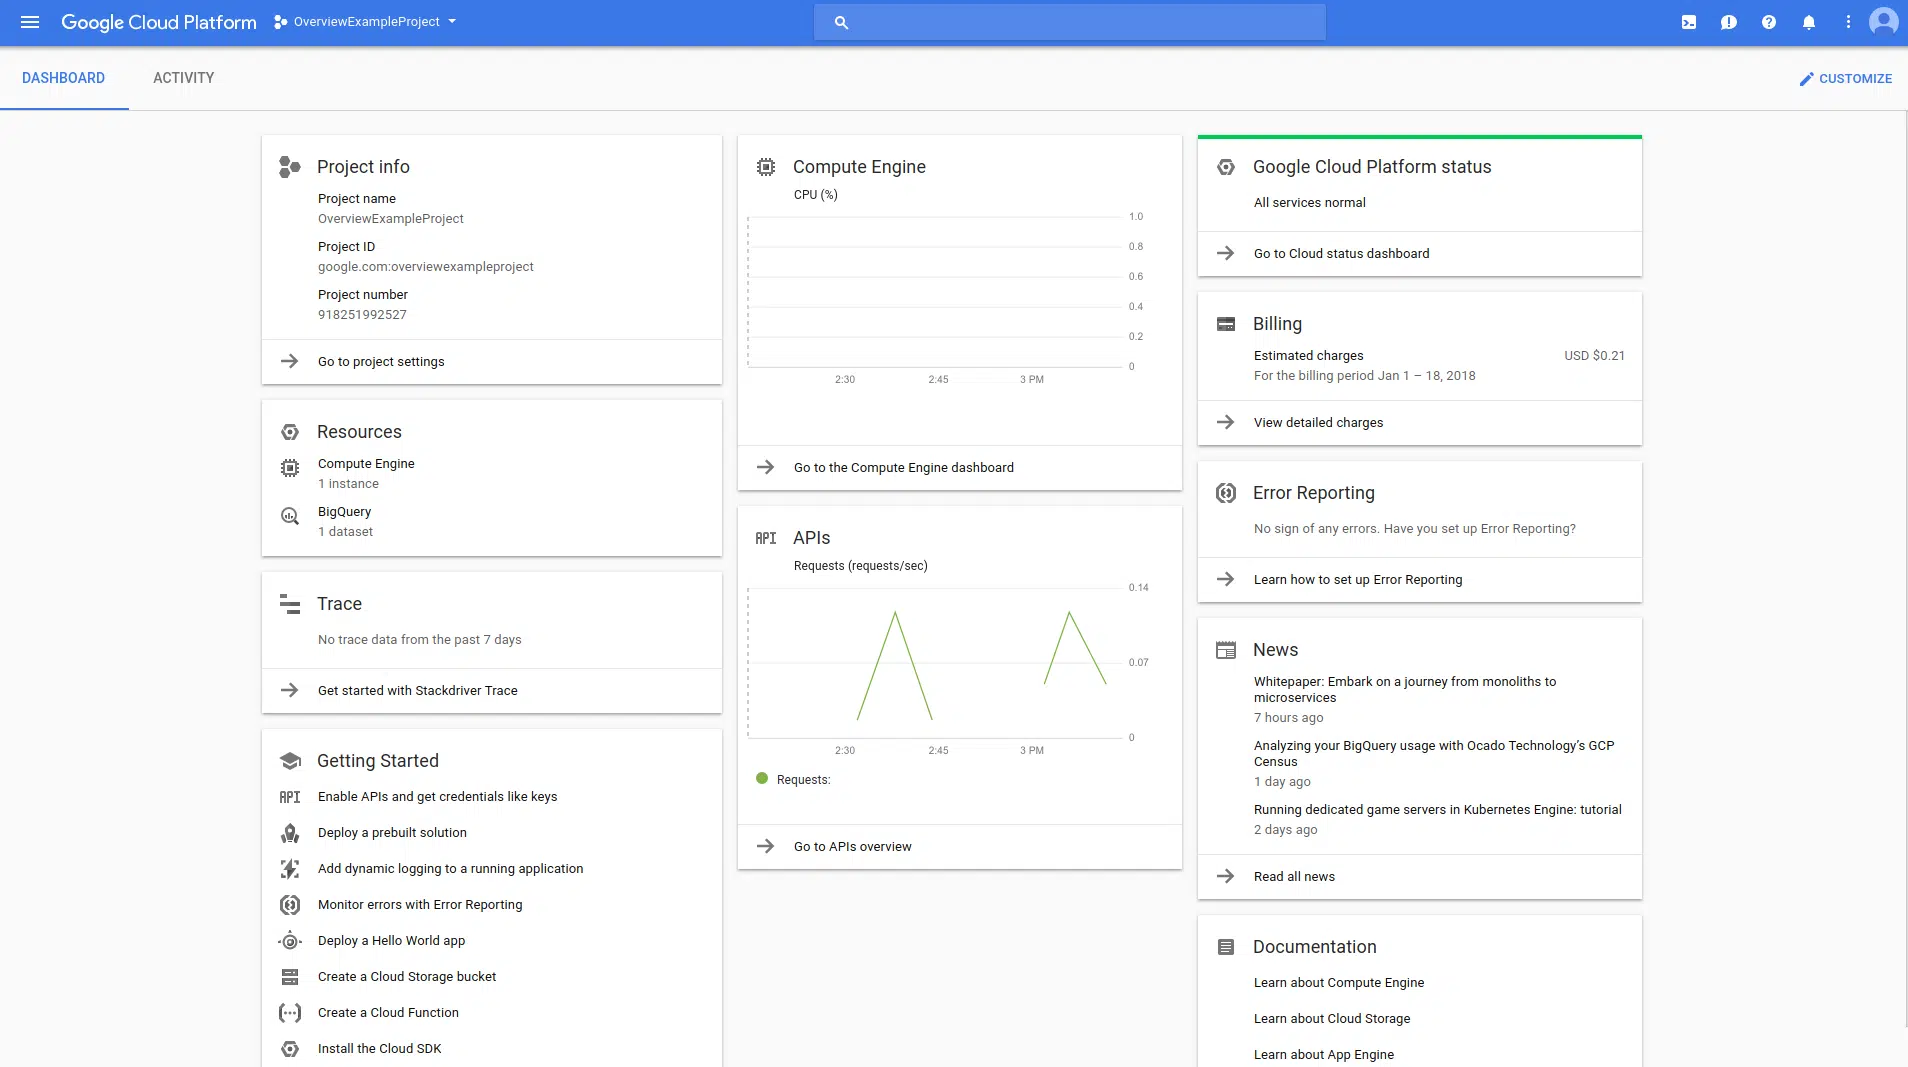Click inside the search bar
Image resolution: width=1908 pixels, height=1067 pixels.
click(x=1069, y=21)
